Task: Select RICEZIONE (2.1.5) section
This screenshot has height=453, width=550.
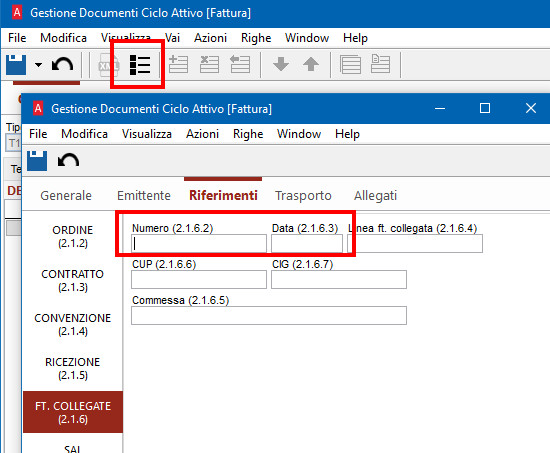Action: click(x=73, y=368)
